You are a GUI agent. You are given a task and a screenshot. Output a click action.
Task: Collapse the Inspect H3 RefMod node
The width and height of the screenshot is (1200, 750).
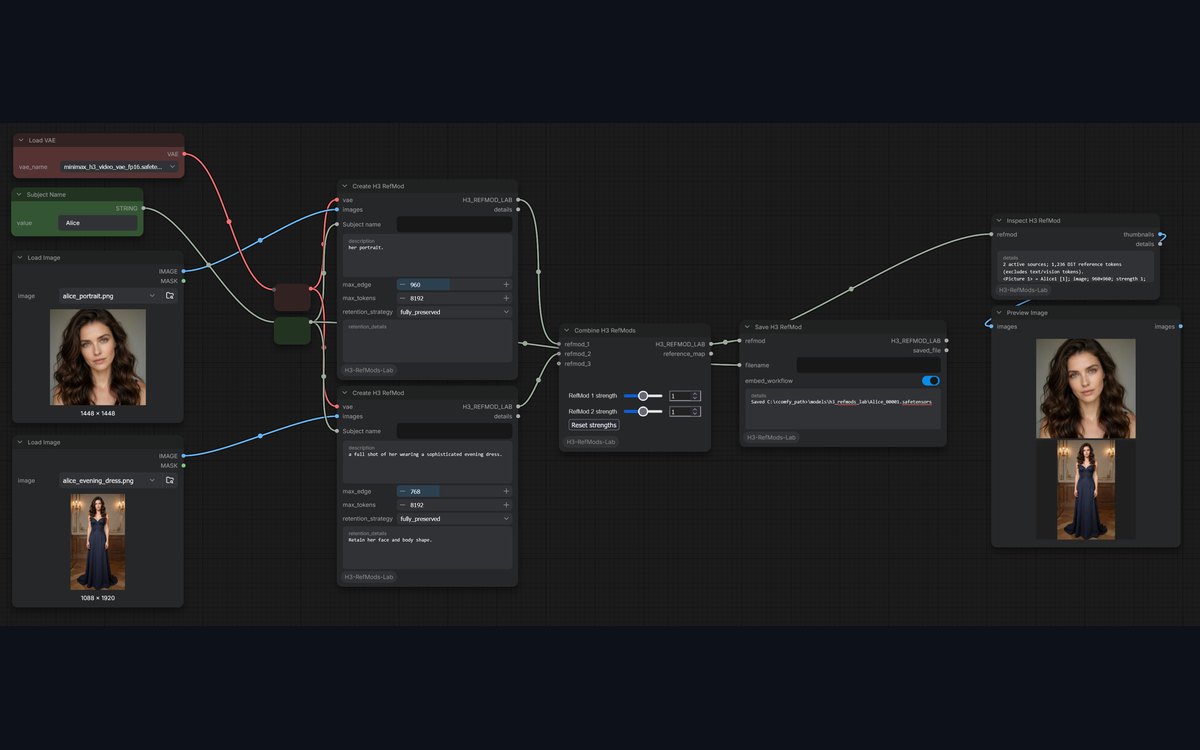(998, 220)
